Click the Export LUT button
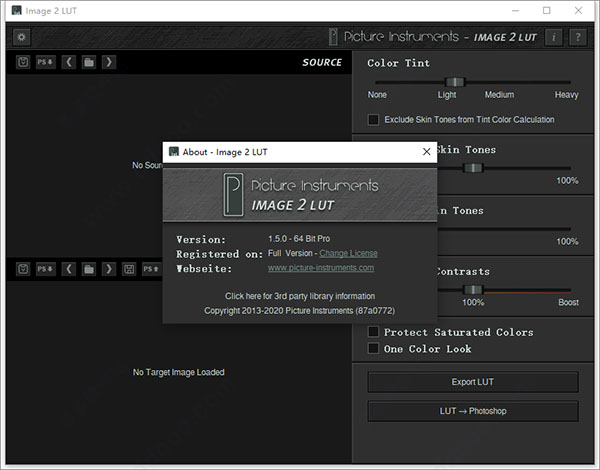 (x=473, y=382)
